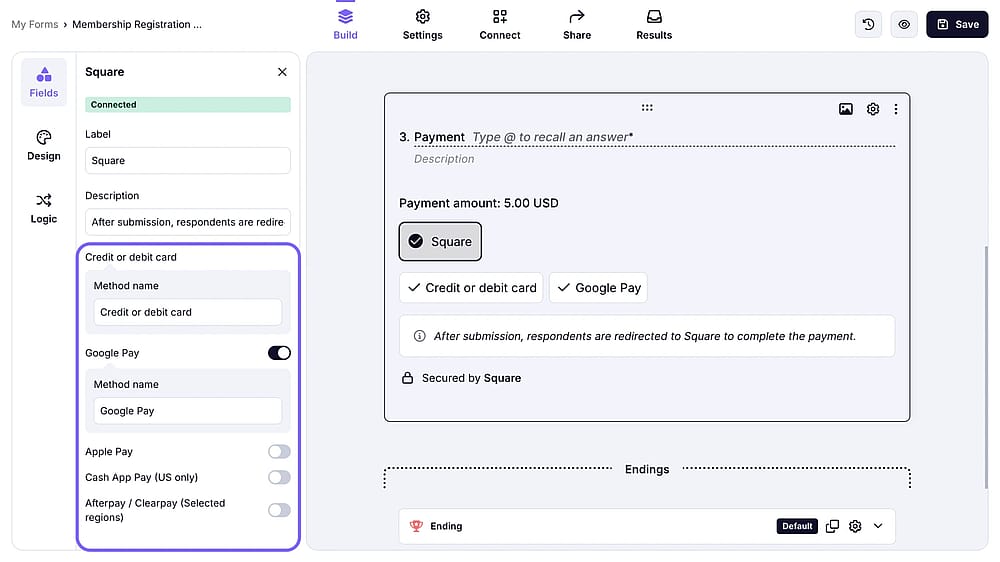Viewport: 1000px width, 562px height.
Task: Open the Build tab
Action: point(345,25)
